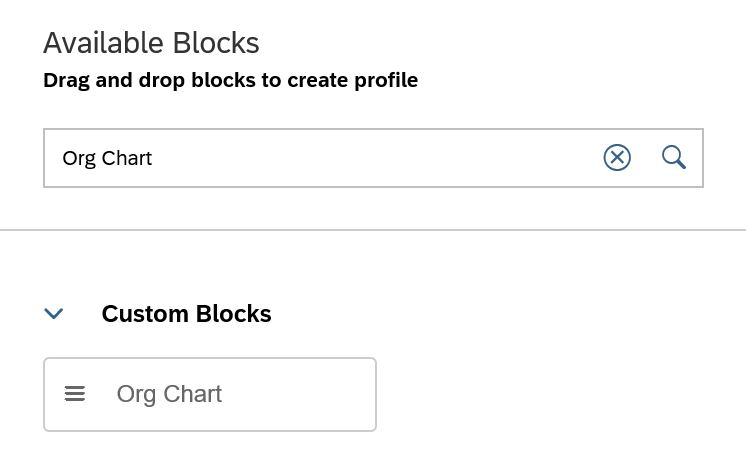Click the horizontal divider below the search
The width and height of the screenshot is (746, 451).
pyautogui.click(x=373, y=230)
